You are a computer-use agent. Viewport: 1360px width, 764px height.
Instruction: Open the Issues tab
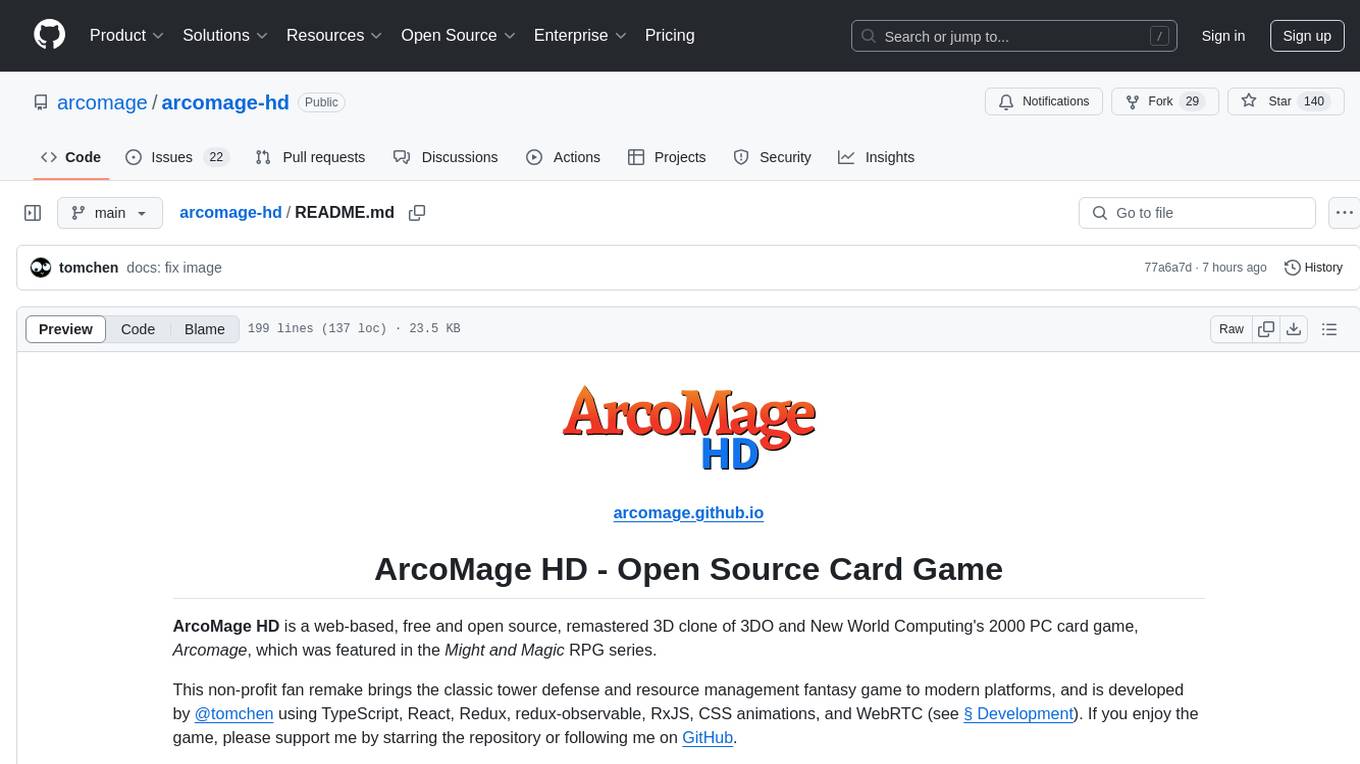pos(177,157)
